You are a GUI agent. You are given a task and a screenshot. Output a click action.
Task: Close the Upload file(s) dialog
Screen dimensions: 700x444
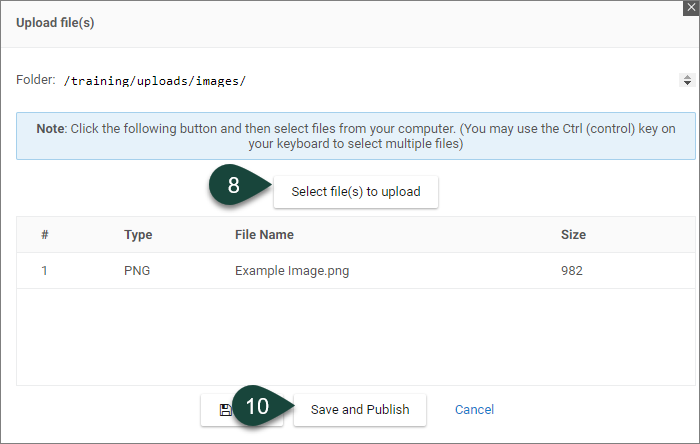689,7
